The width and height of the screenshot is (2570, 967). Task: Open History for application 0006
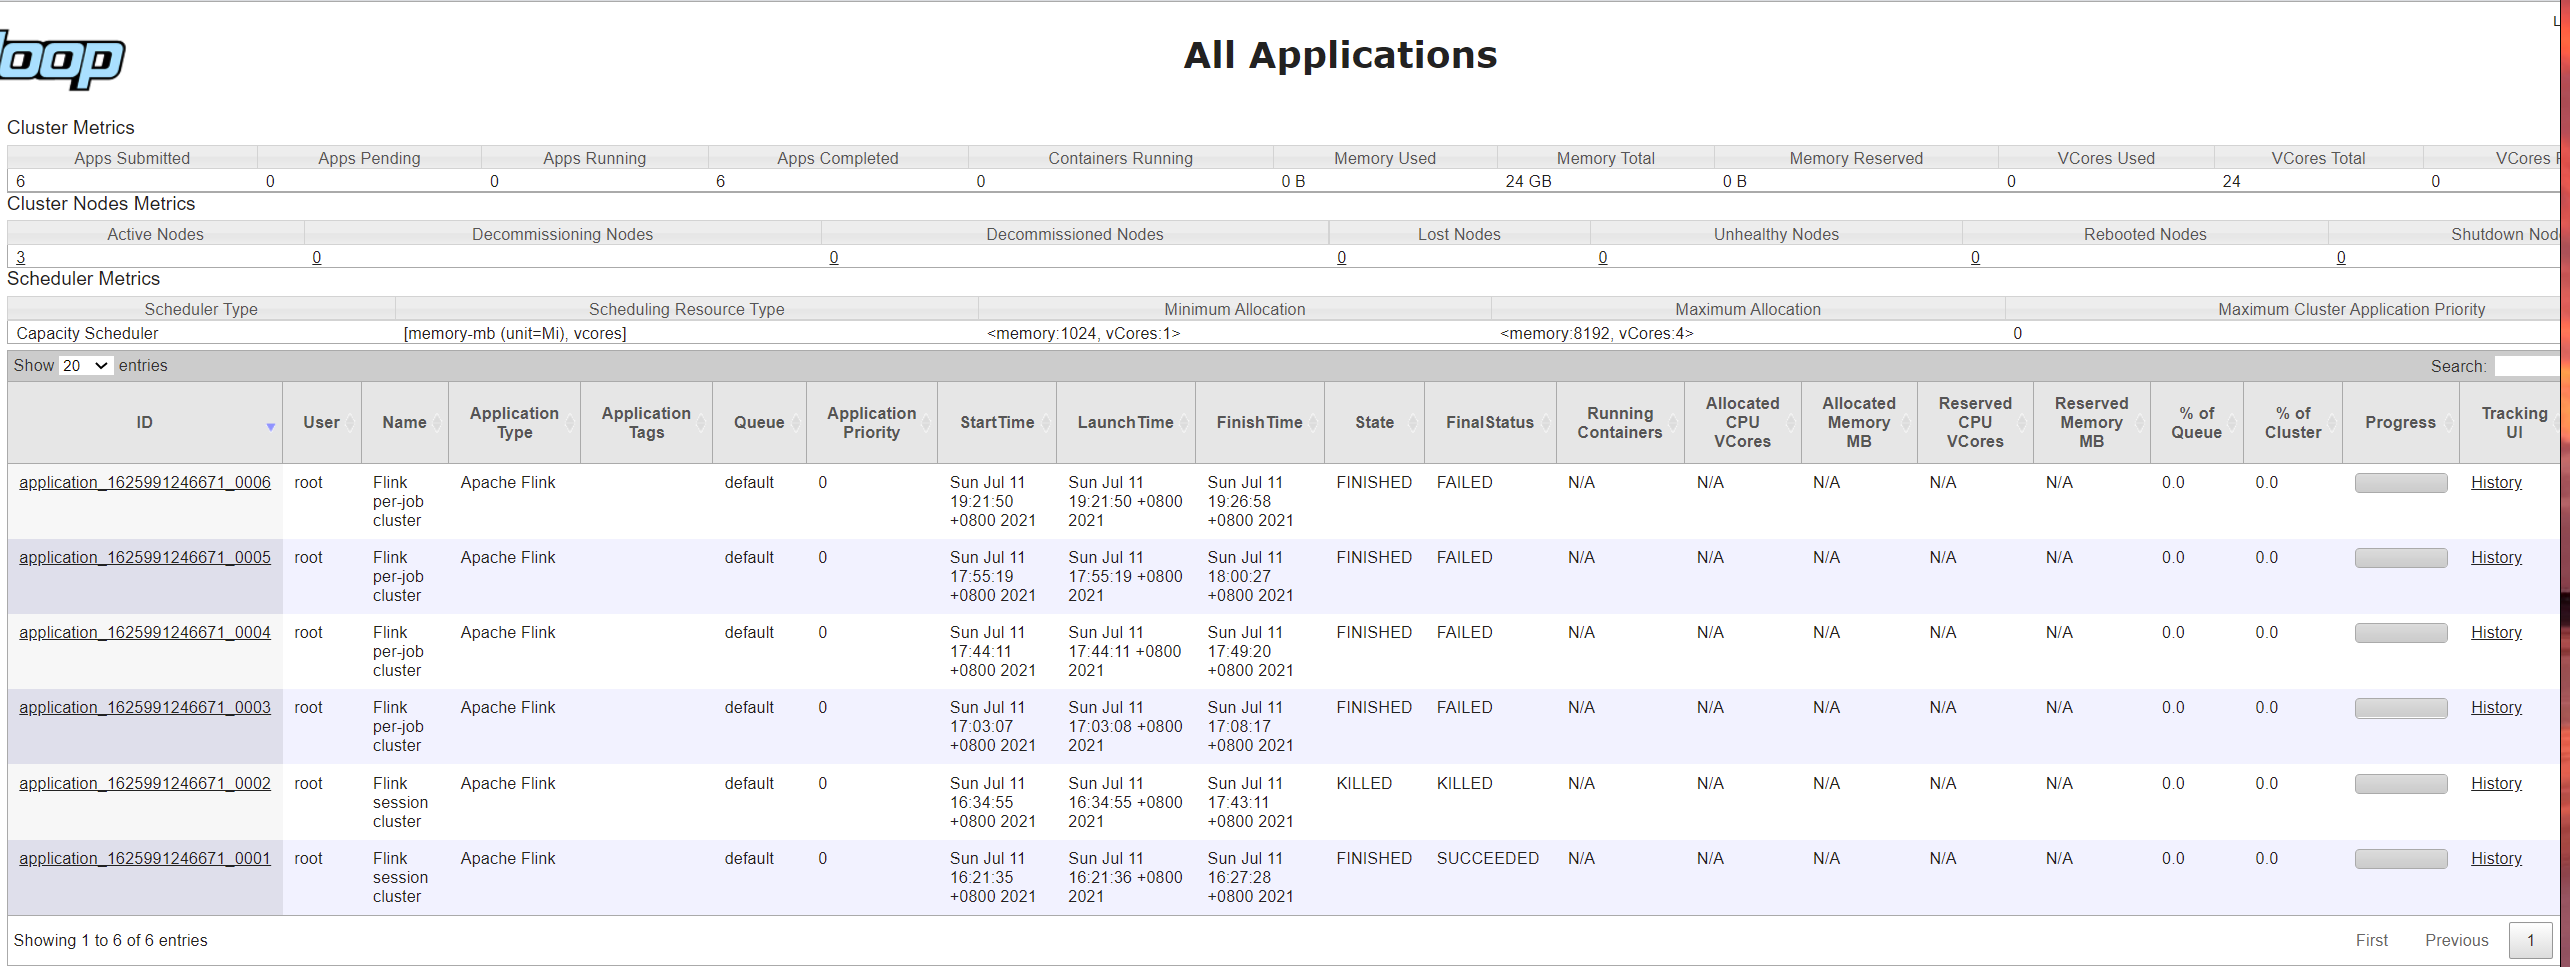(x=2496, y=483)
